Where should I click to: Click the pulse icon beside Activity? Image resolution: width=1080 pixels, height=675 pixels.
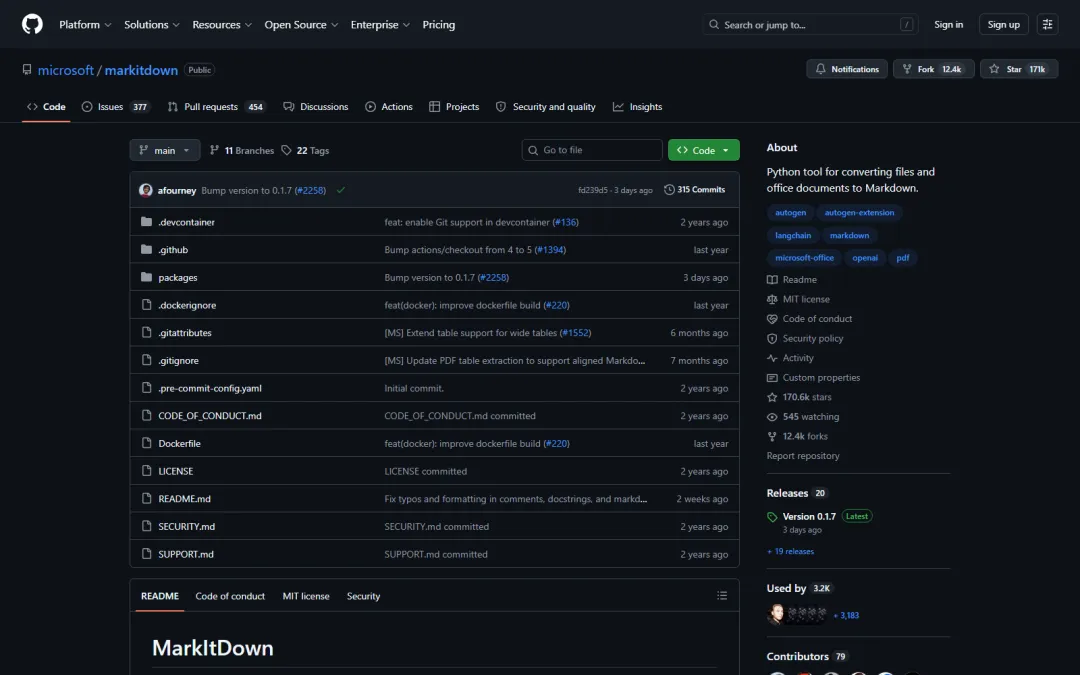(772, 358)
